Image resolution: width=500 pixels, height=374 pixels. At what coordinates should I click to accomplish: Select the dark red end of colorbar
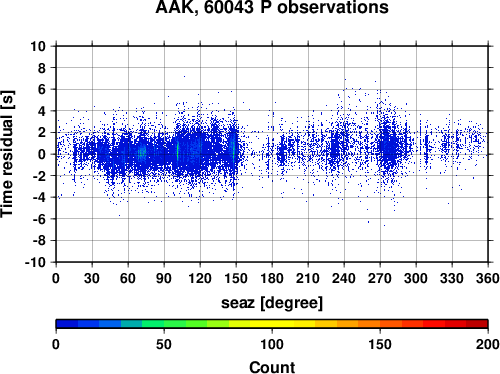click(477, 324)
